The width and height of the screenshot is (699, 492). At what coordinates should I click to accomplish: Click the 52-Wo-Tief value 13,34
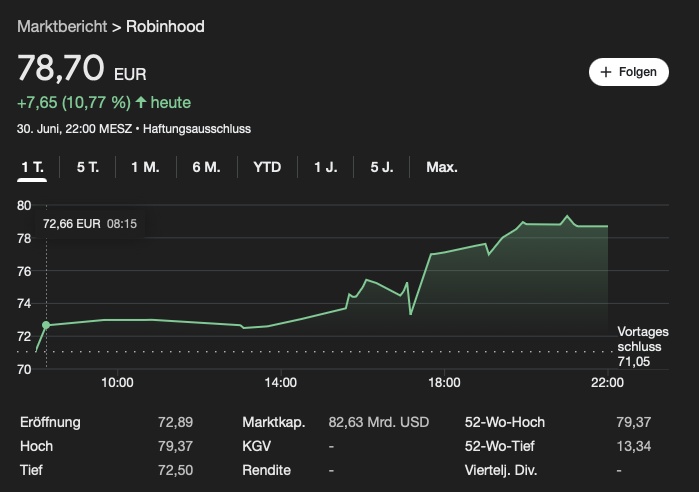633,446
